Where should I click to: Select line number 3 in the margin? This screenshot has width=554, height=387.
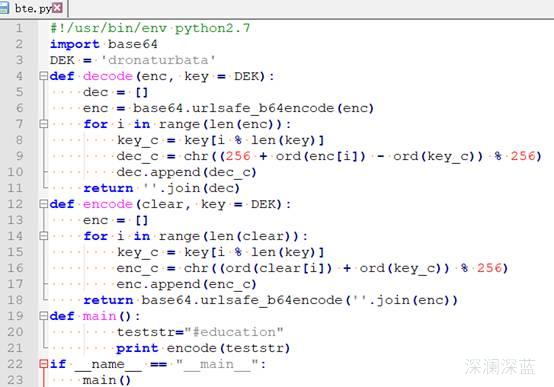click(19, 60)
